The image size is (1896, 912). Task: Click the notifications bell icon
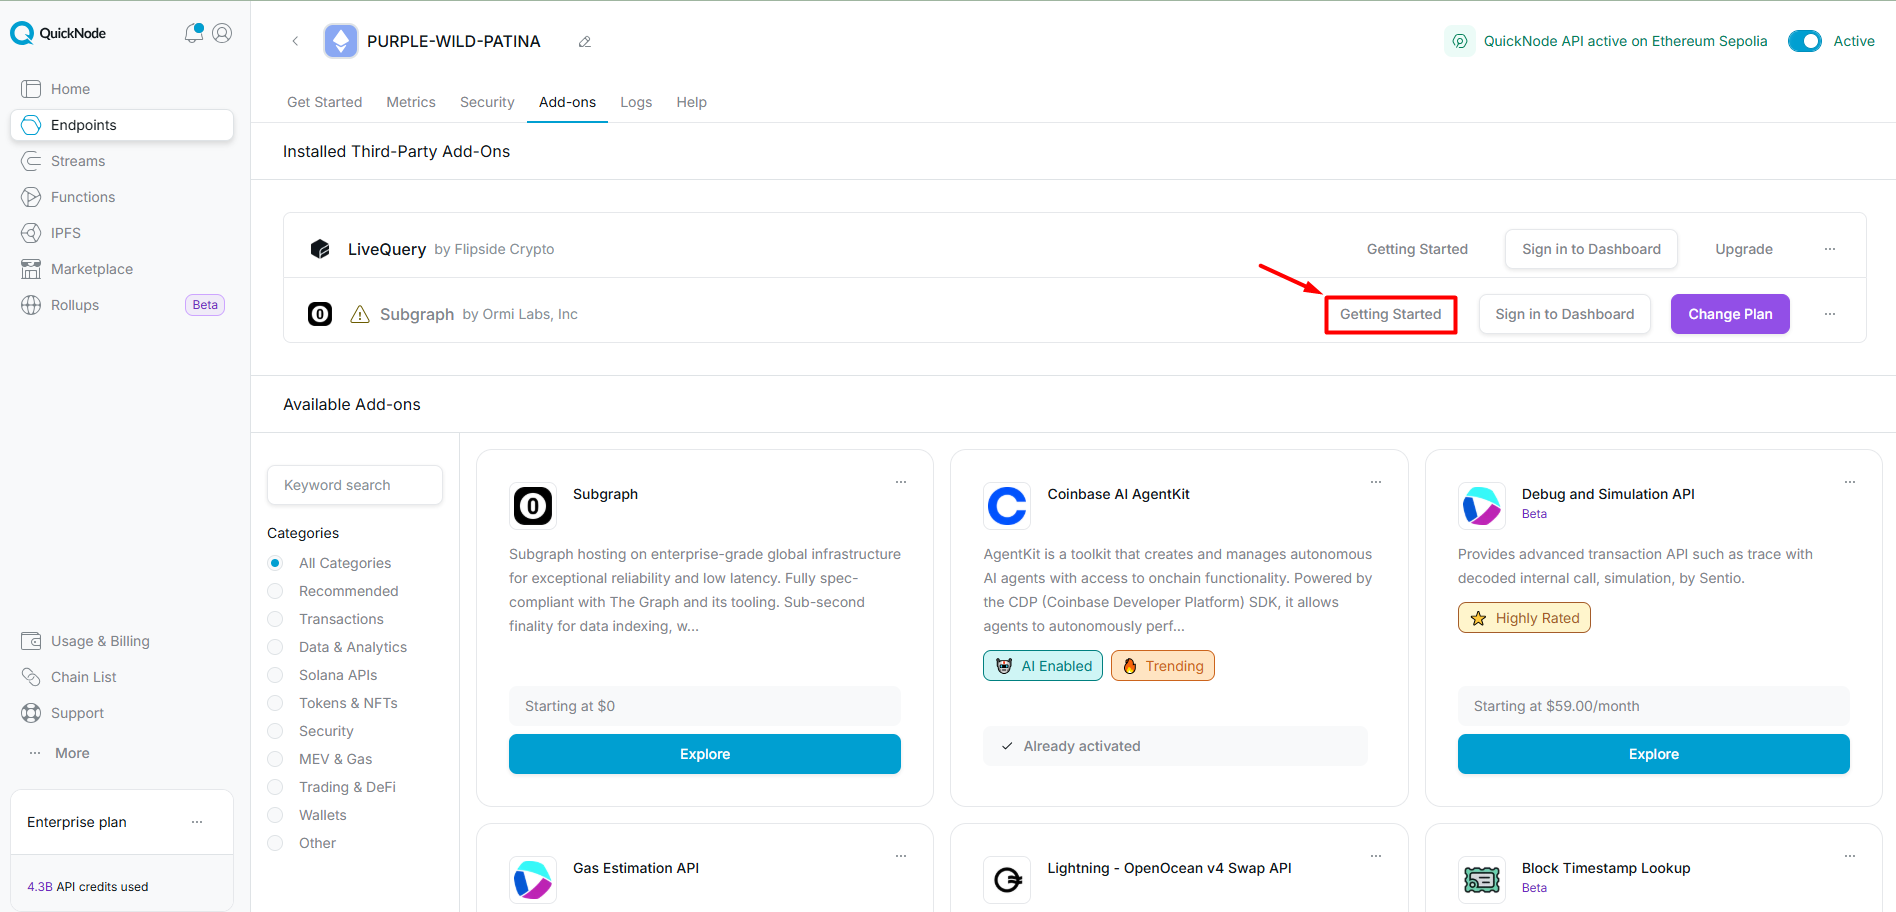[x=193, y=33]
